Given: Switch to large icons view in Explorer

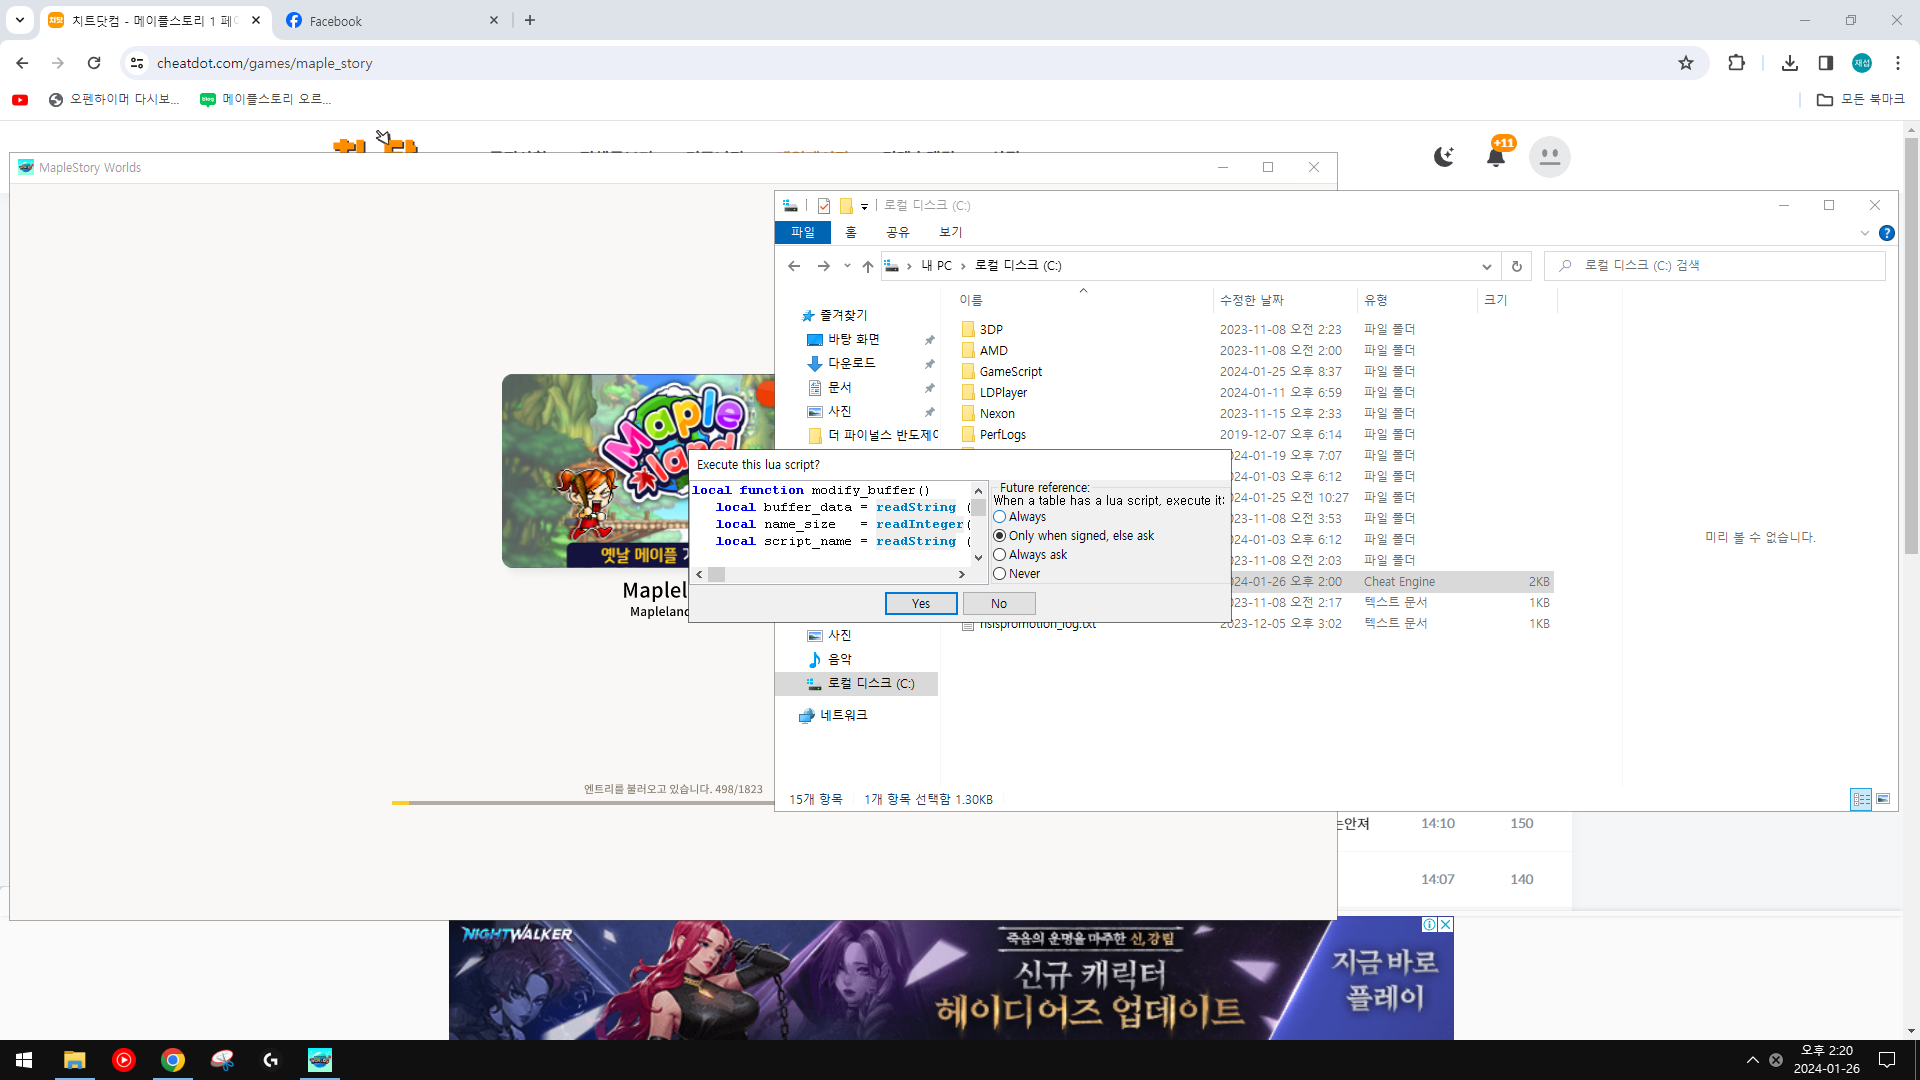Looking at the screenshot, I should 1883,799.
